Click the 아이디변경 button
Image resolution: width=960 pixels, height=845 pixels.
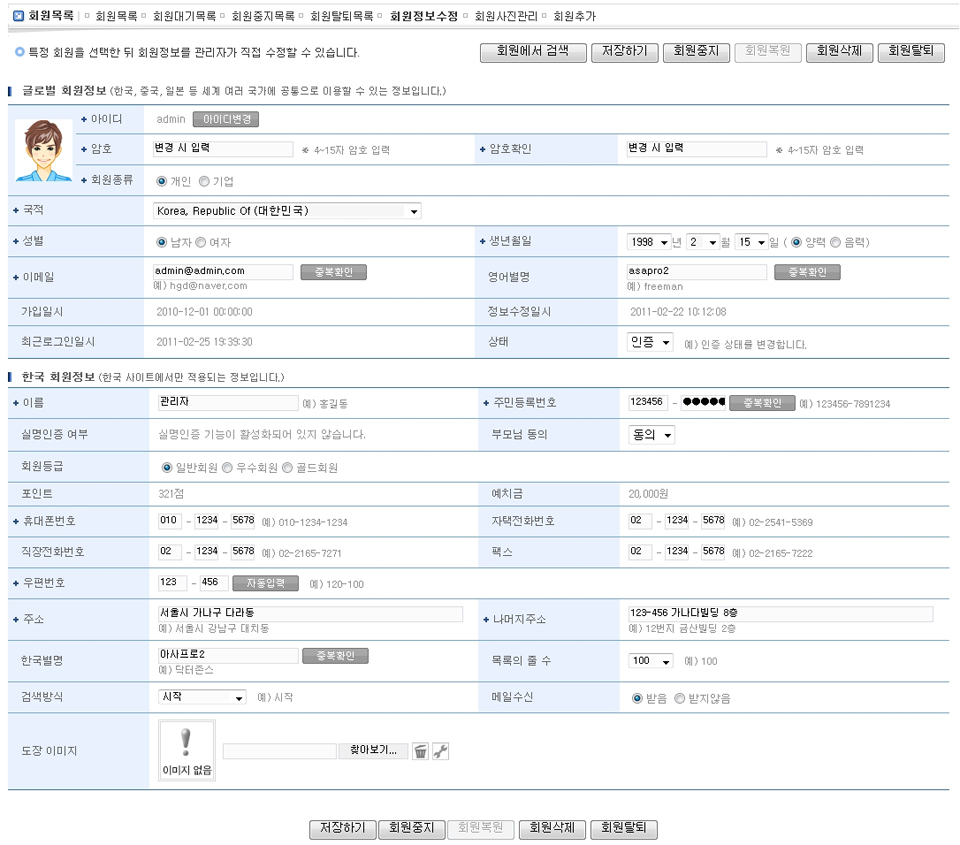tap(226, 120)
